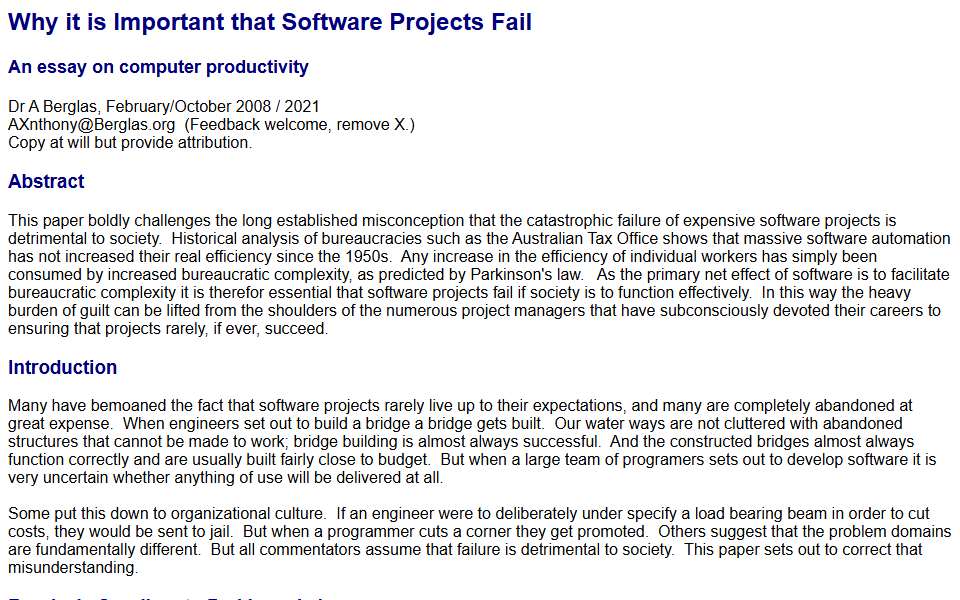Click the text Feedback welcome, remove X
This screenshot has width=960, height=600.
point(300,124)
